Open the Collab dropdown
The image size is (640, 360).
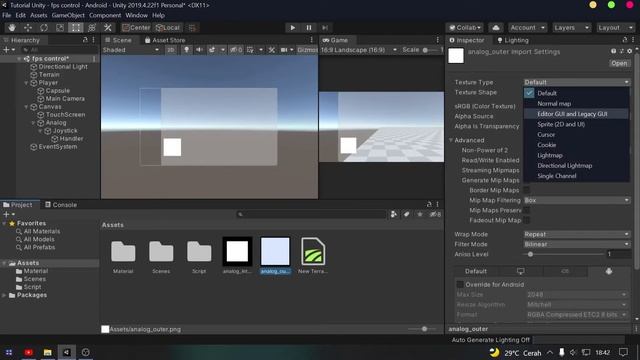tap(465, 28)
